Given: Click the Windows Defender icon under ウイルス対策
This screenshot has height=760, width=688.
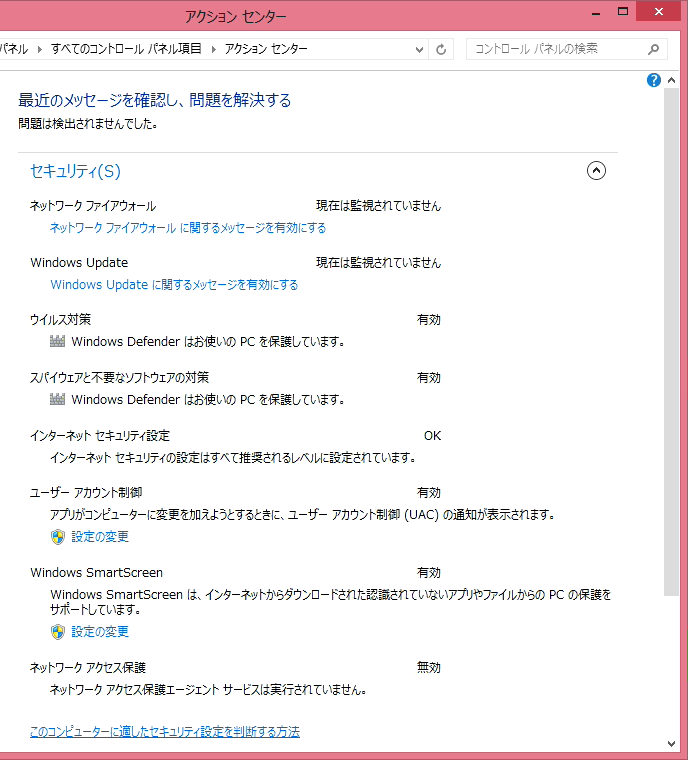Looking at the screenshot, I should point(57,341).
